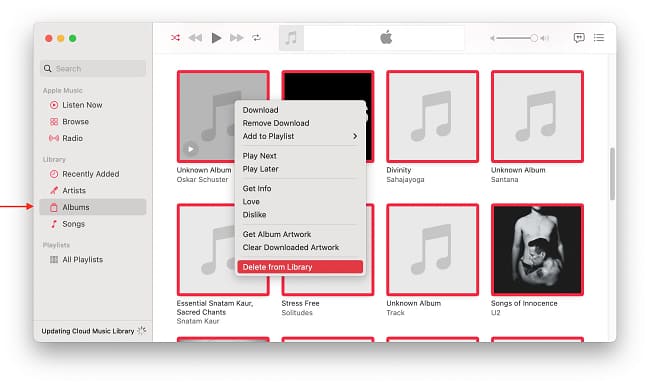Select Remove Download menu item
650x386 pixels.
click(x=300, y=123)
